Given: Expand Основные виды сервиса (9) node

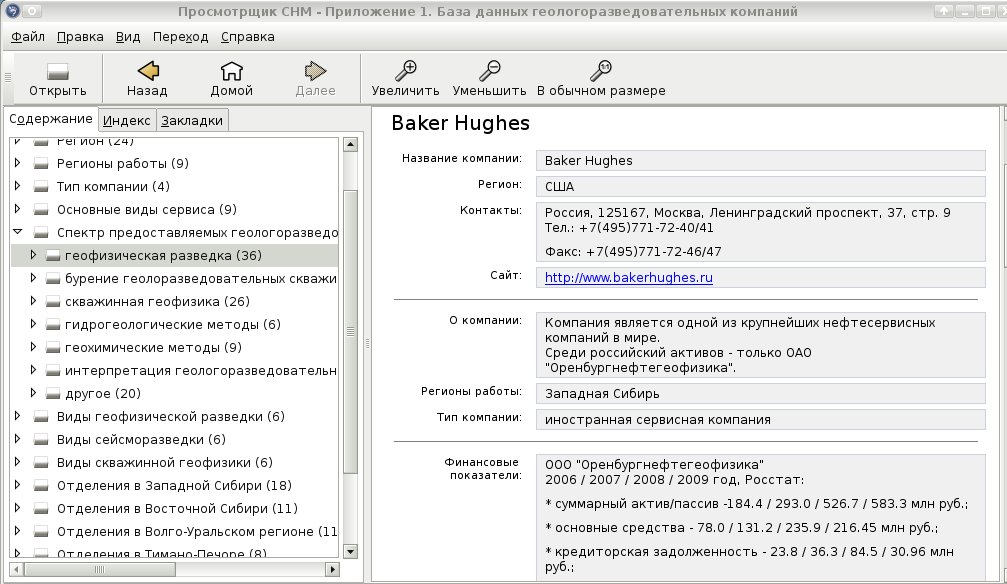Looking at the screenshot, I should coord(17,209).
